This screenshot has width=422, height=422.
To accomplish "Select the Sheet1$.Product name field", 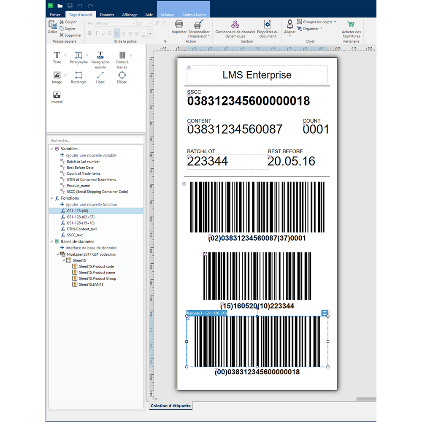I will coord(97,272).
